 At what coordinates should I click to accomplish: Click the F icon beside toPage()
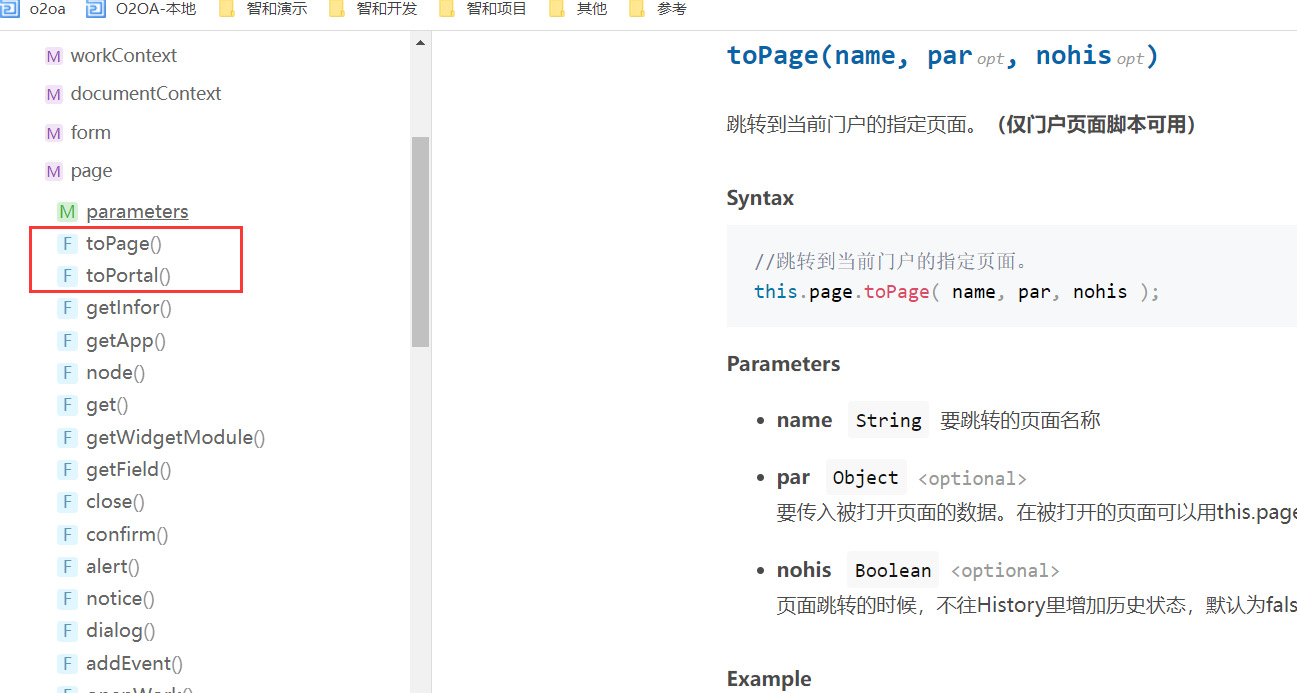pos(67,243)
